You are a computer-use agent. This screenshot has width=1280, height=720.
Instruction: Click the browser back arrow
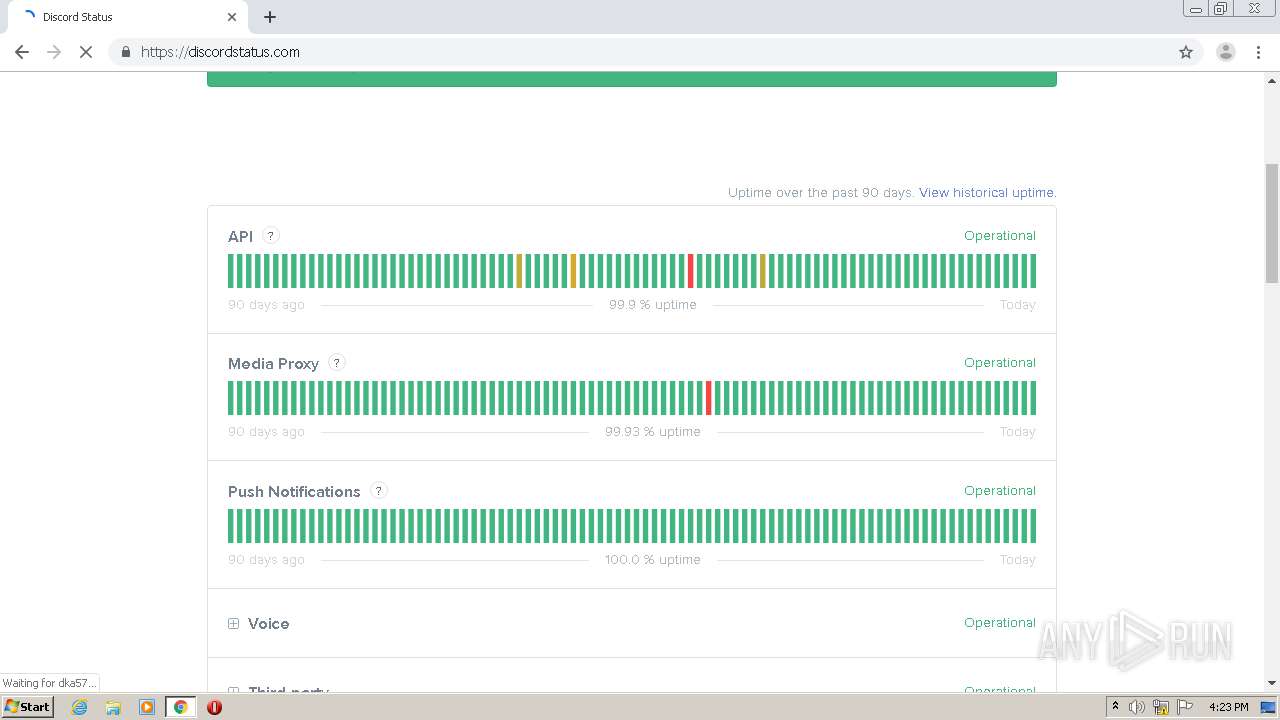click(x=22, y=52)
